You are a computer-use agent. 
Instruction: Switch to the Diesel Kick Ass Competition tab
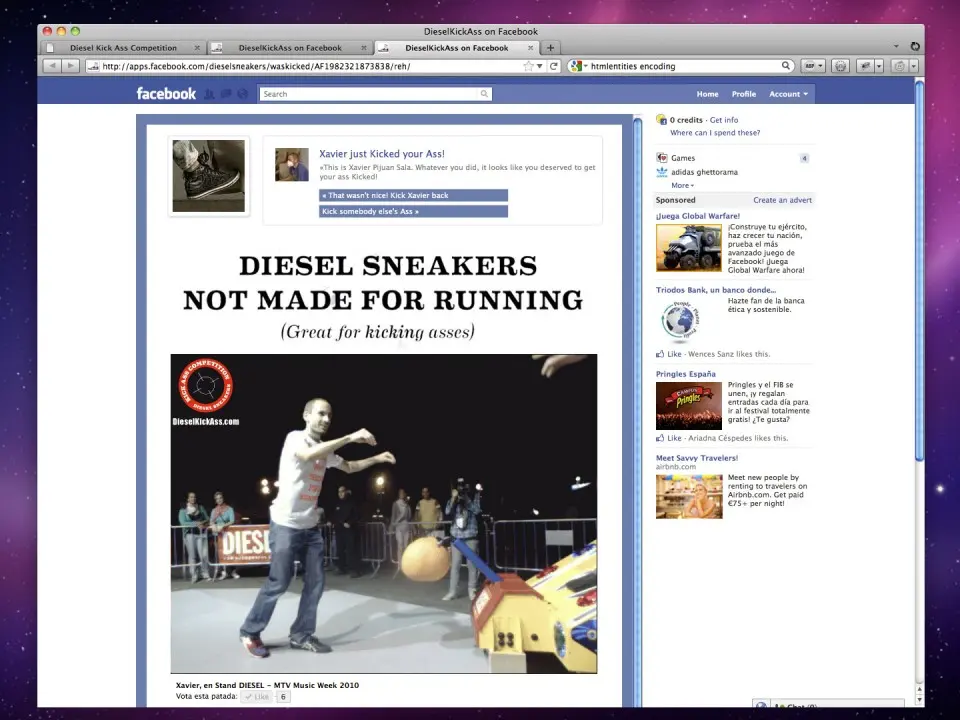coord(123,48)
